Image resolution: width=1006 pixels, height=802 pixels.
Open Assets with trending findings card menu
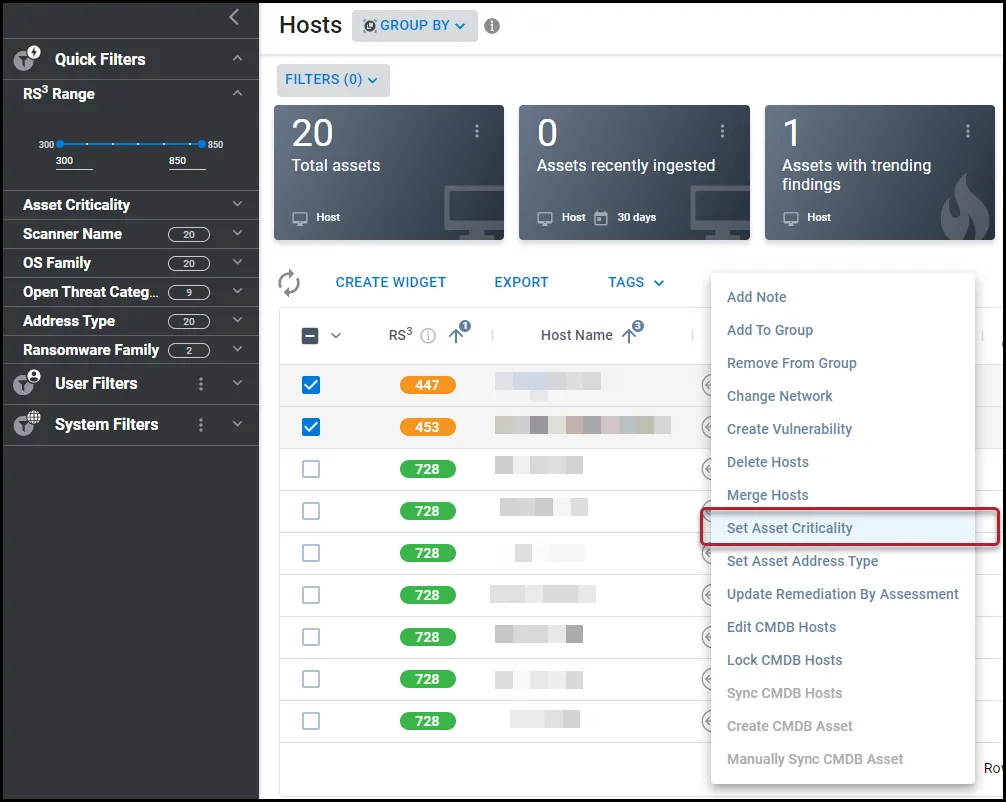tap(968, 131)
